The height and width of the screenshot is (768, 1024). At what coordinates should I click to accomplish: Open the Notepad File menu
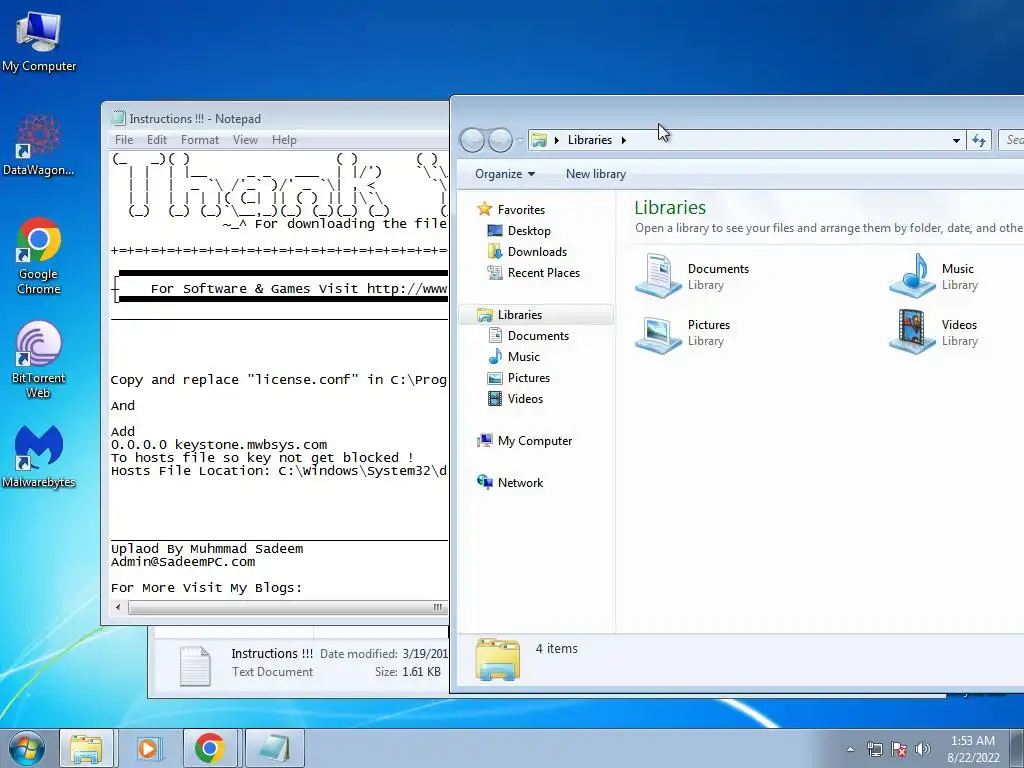point(123,140)
